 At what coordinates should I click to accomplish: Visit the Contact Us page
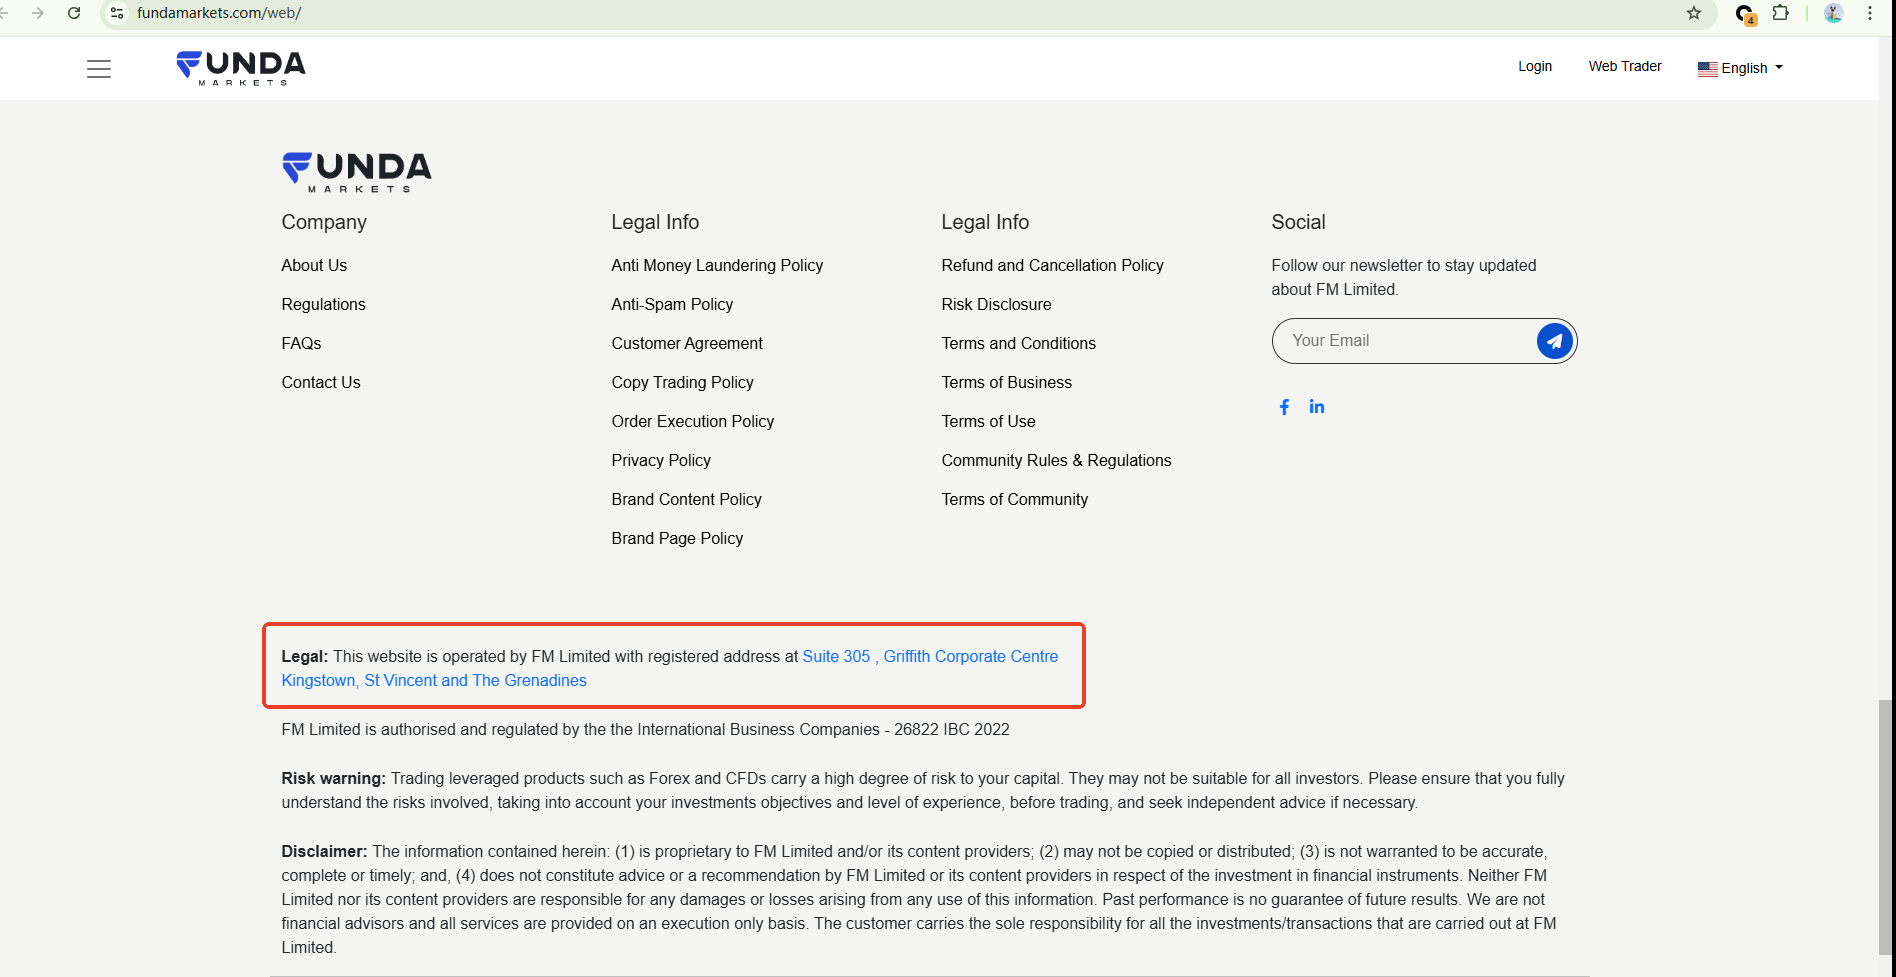[321, 382]
